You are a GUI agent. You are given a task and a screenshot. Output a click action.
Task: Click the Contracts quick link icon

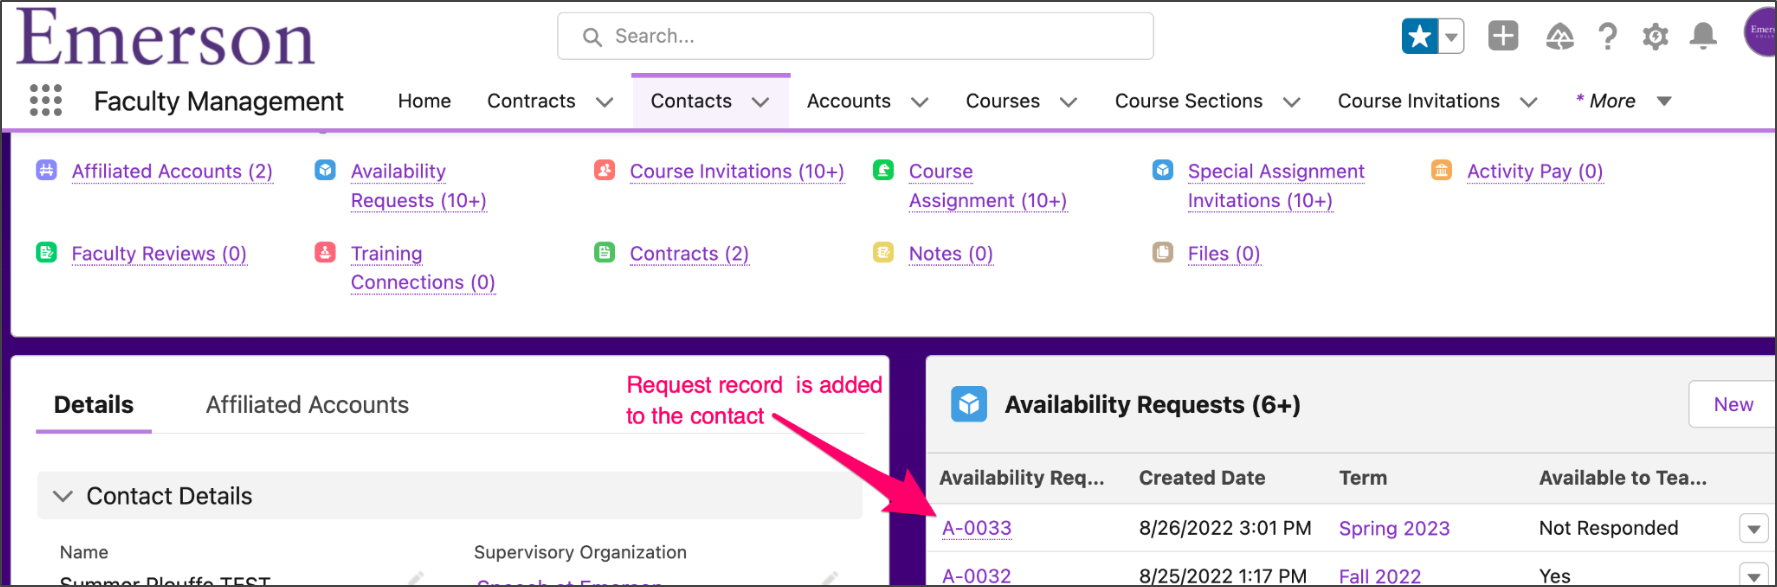(x=605, y=252)
